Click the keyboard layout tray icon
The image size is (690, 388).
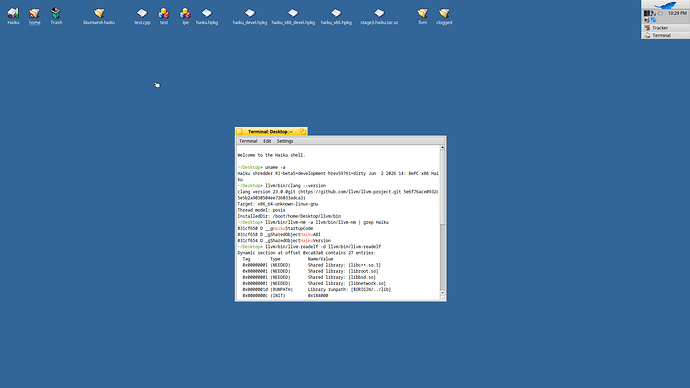click(x=660, y=13)
